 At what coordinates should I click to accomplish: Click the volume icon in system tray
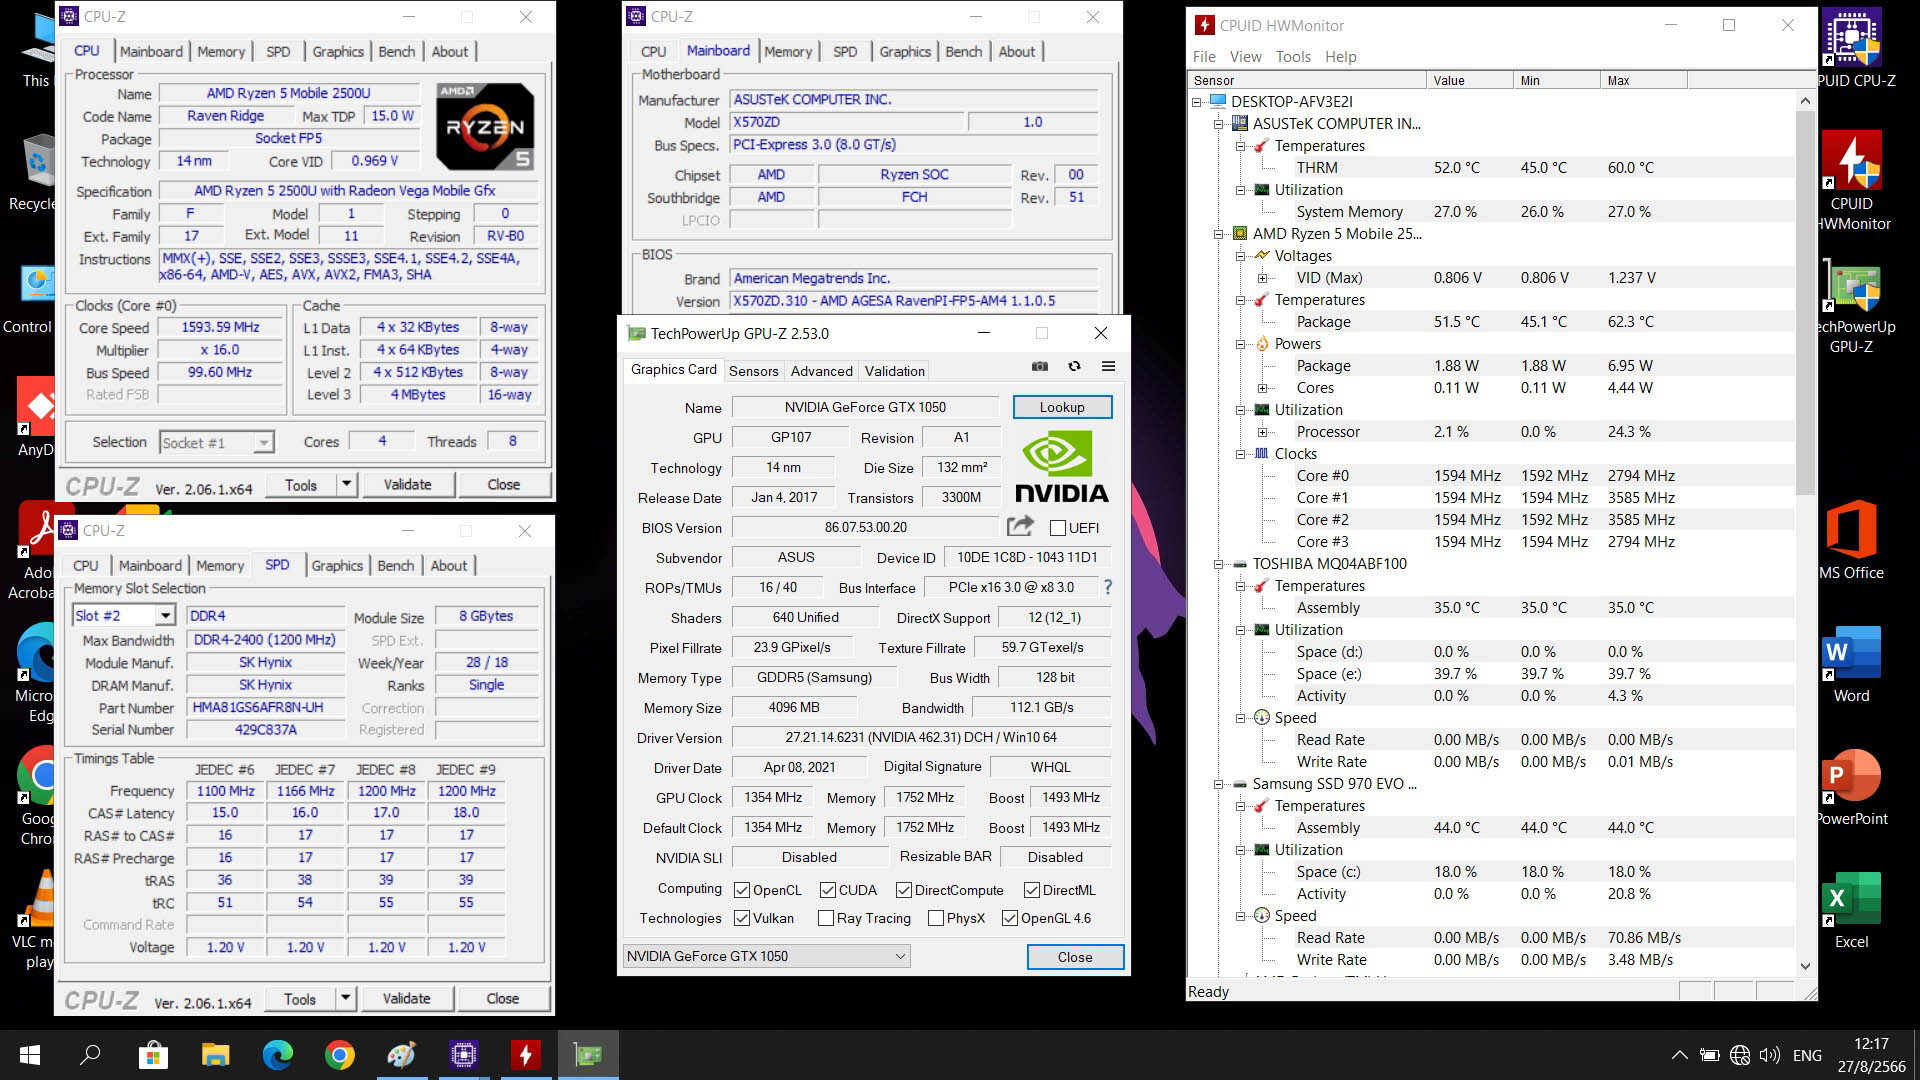[1769, 1055]
